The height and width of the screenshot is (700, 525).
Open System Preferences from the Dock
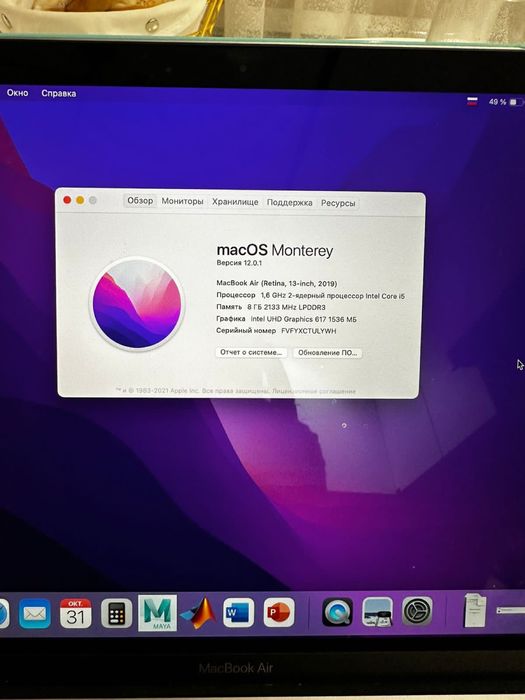(x=417, y=611)
